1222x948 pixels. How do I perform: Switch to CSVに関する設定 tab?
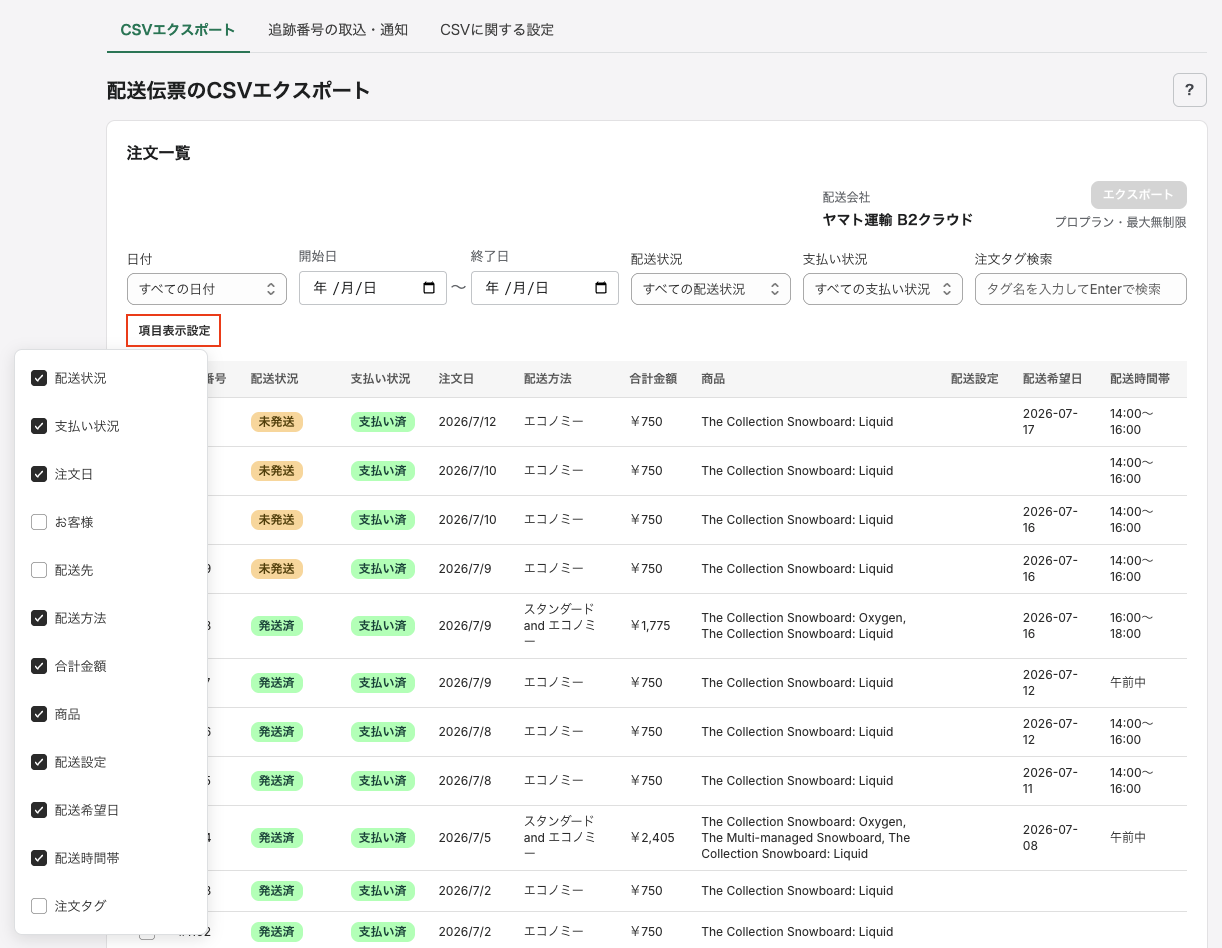(497, 30)
